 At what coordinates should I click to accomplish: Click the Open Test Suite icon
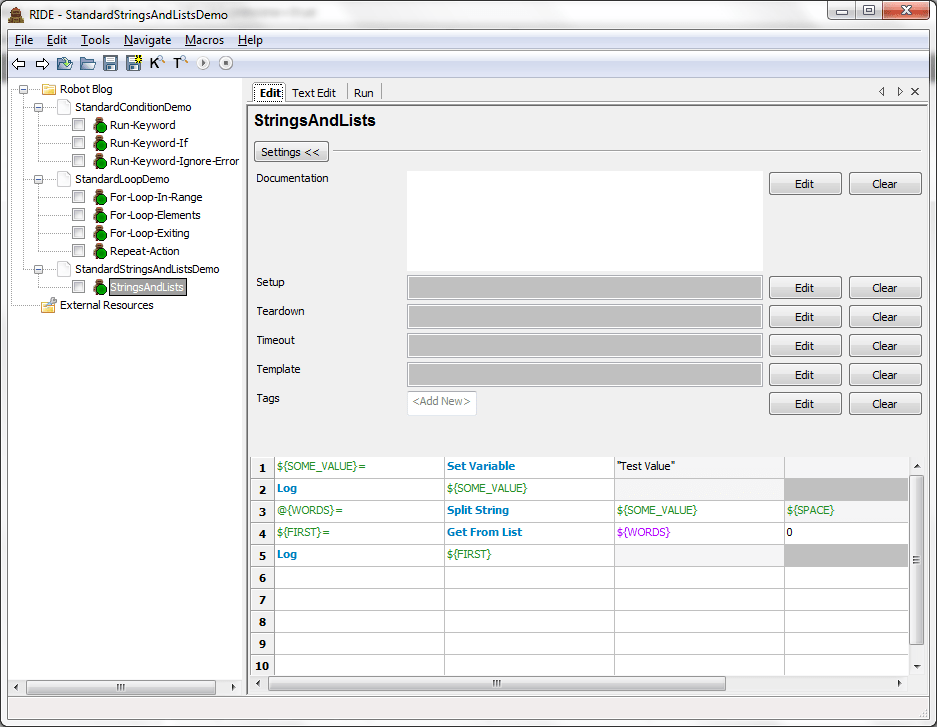click(65, 64)
